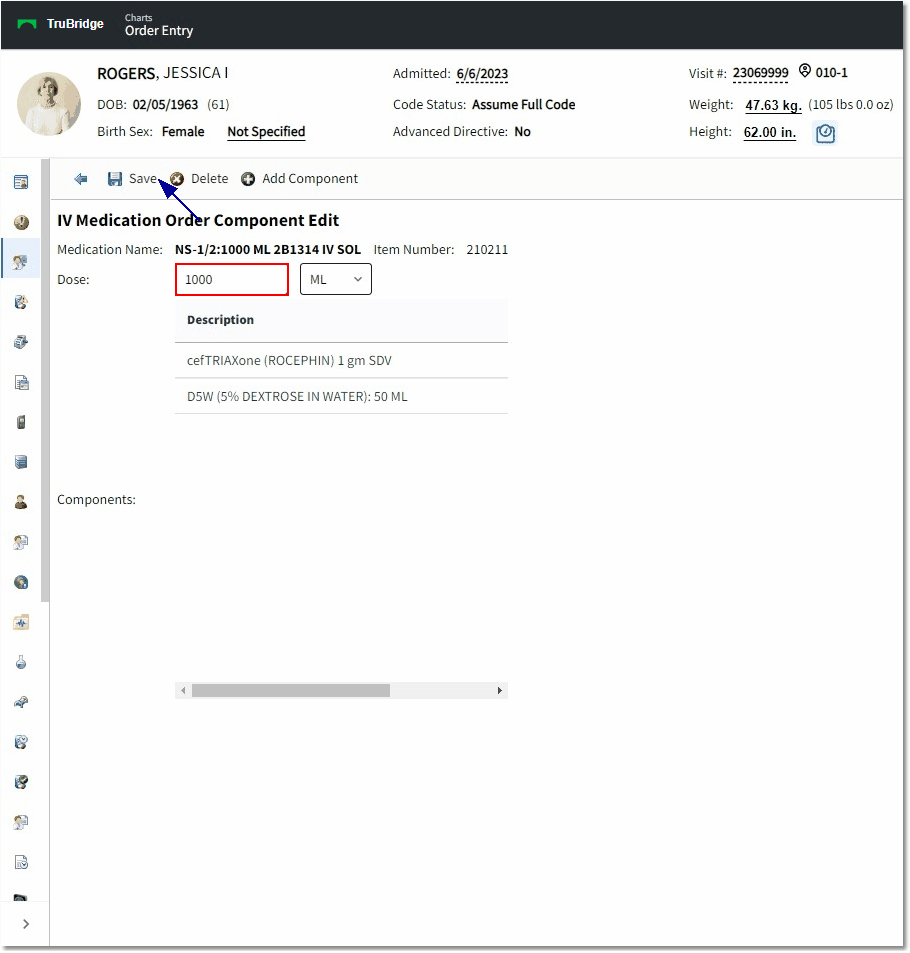Open the doctor with document icon below person silhouette

21,542
